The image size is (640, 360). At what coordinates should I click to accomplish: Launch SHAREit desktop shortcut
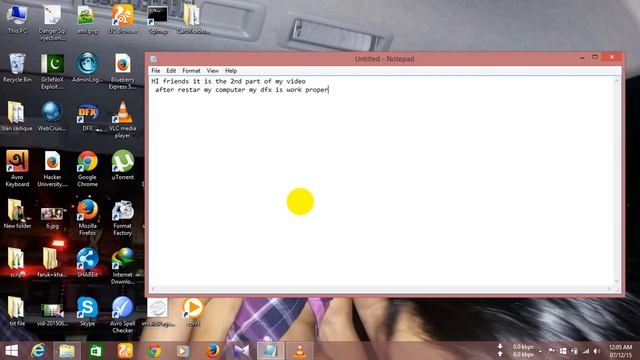[x=87, y=262]
